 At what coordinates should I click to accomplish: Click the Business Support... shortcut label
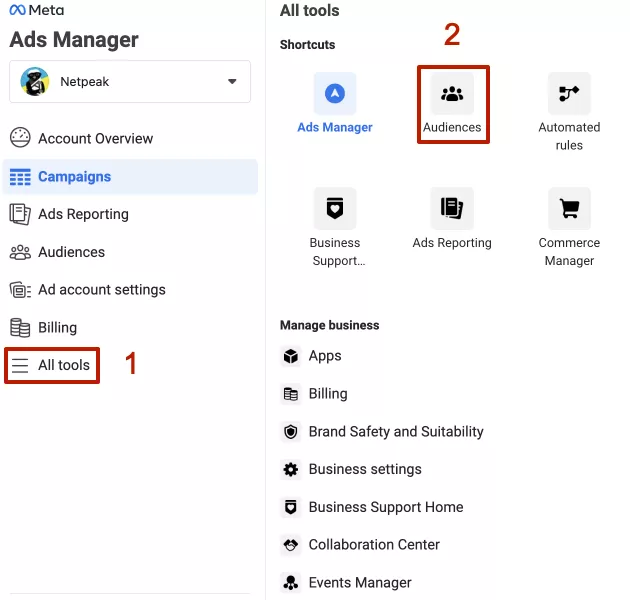[336, 252]
